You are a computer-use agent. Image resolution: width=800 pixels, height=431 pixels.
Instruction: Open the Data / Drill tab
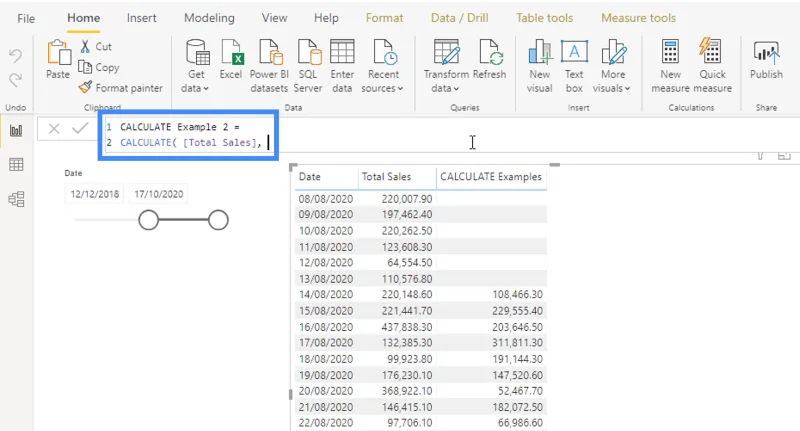(x=459, y=18)
